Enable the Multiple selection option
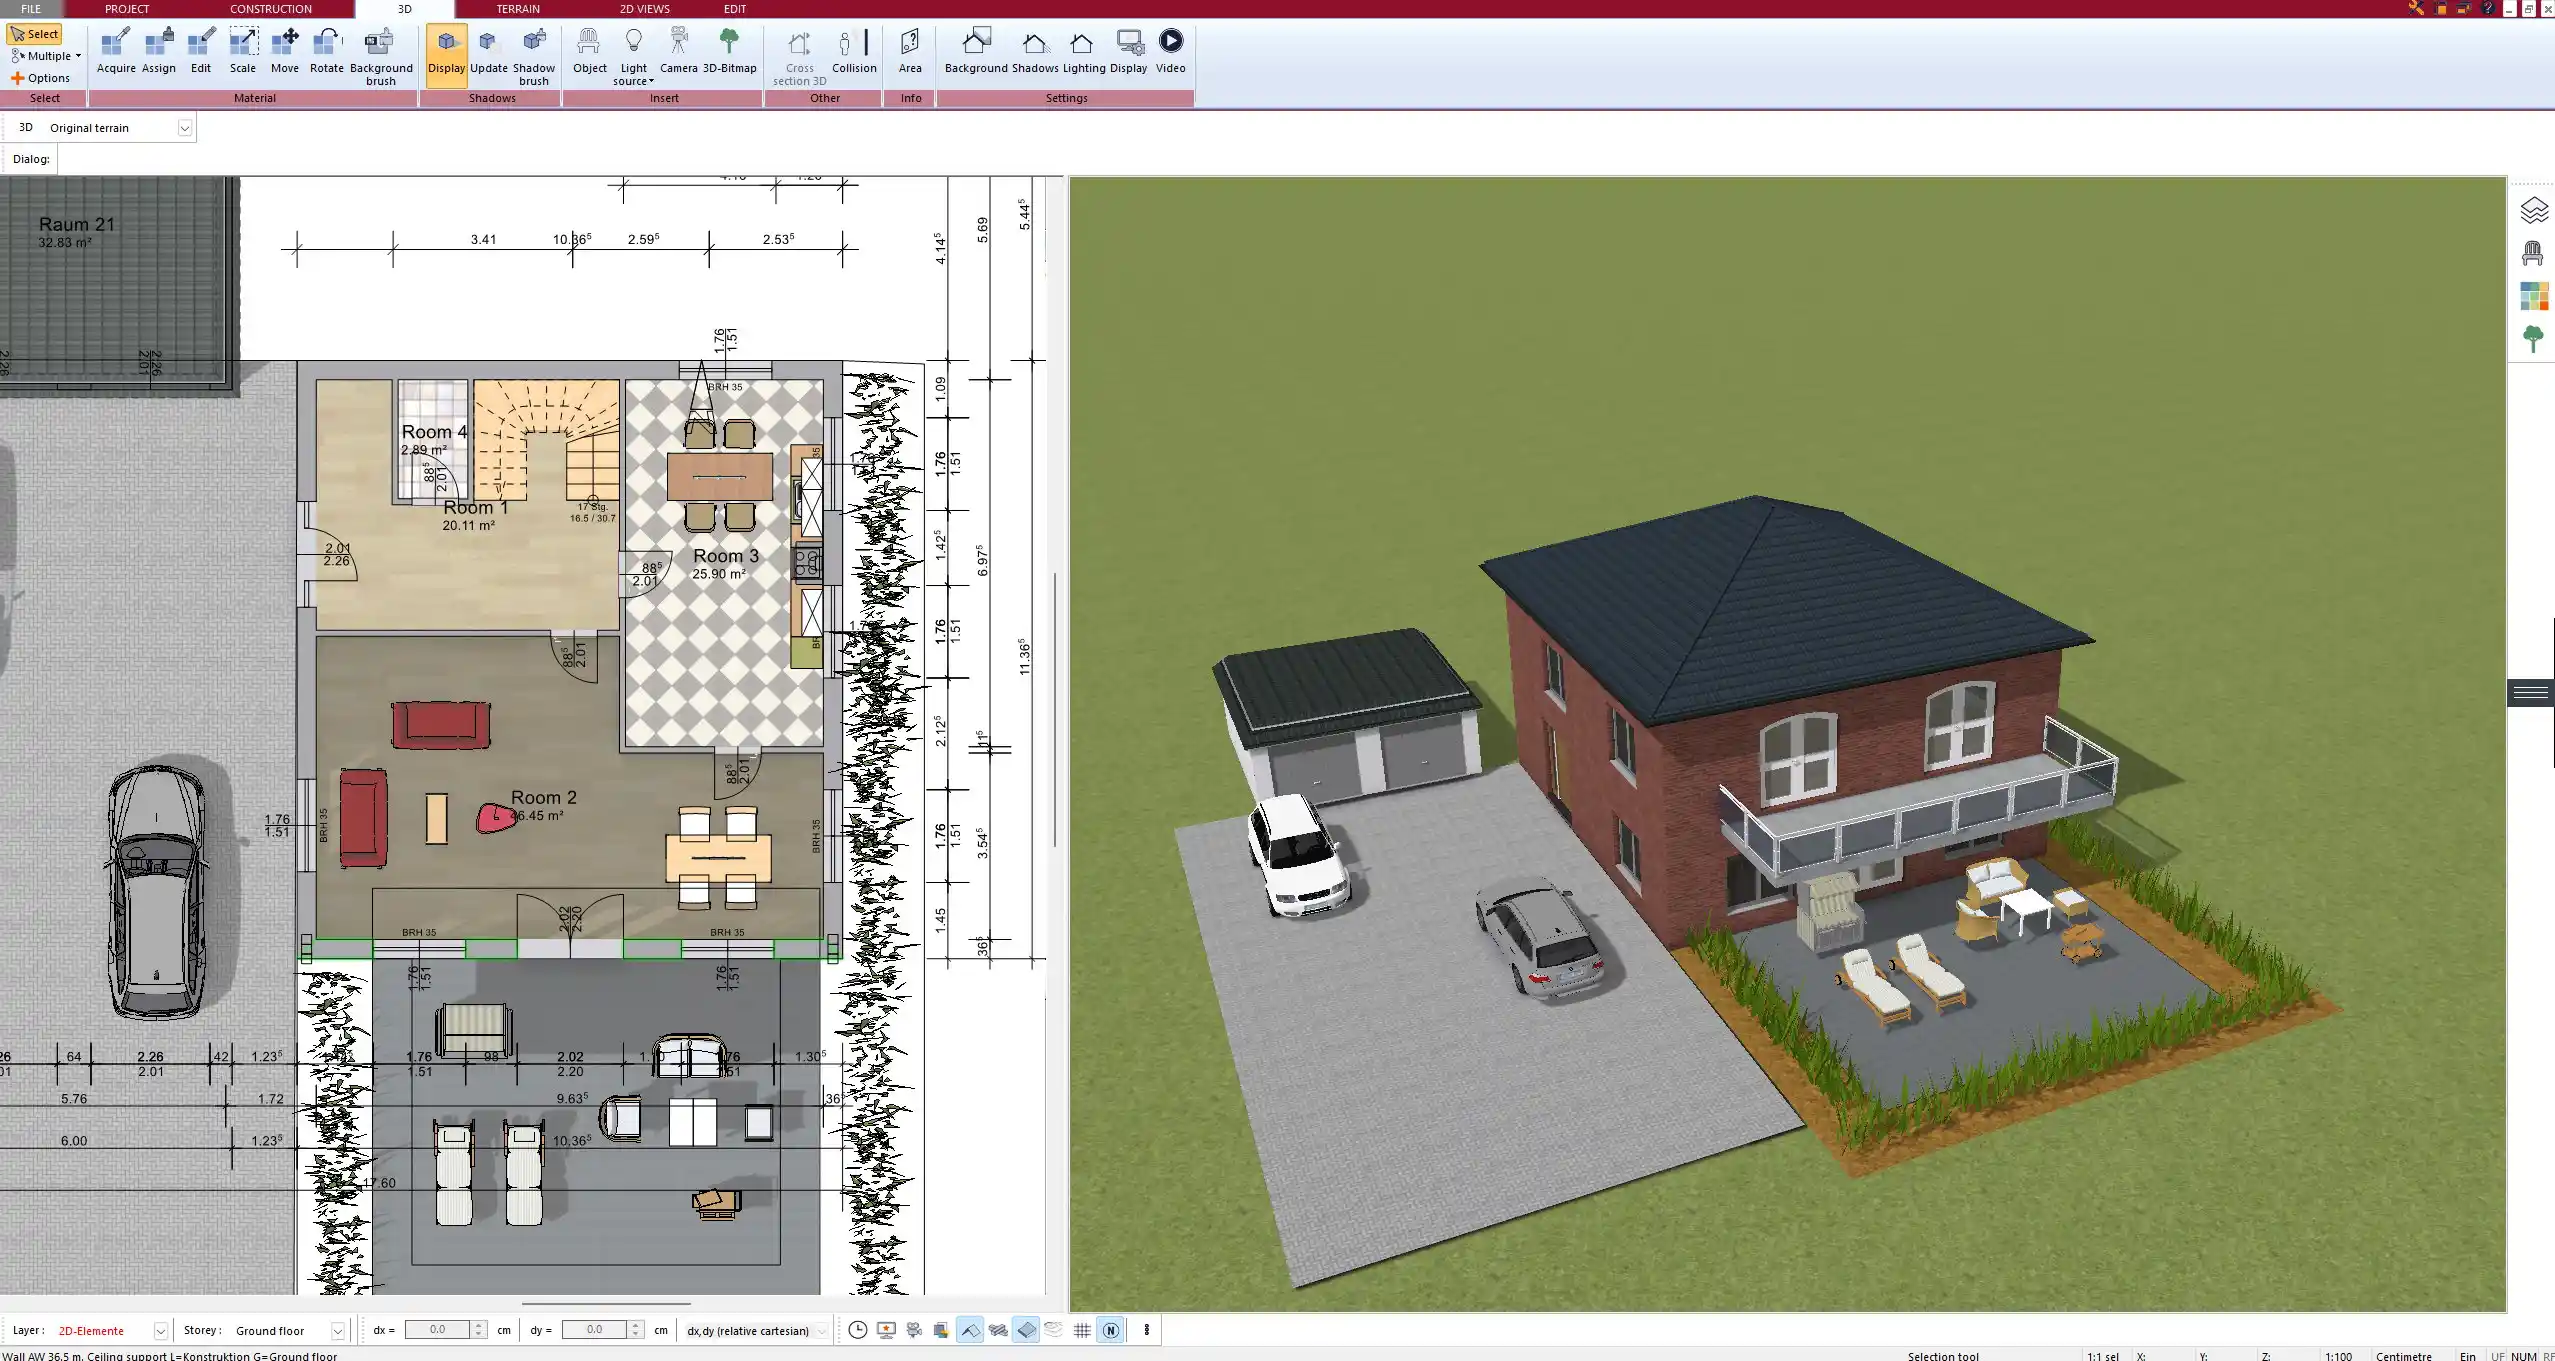This screenshot has width=2555, height=1361. click(x=46, y=56)
